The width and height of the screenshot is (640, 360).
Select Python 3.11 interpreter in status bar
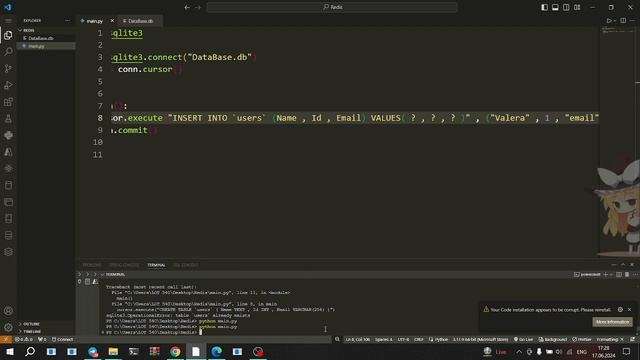click(480, 340)
